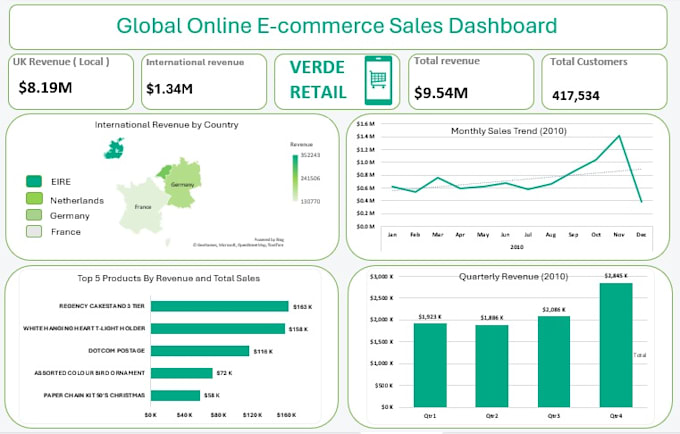This screenshot has height=434, width=680.
Task: Click the November peak on sales trend line
Action: pyautogui.click(x=619, y=136)
